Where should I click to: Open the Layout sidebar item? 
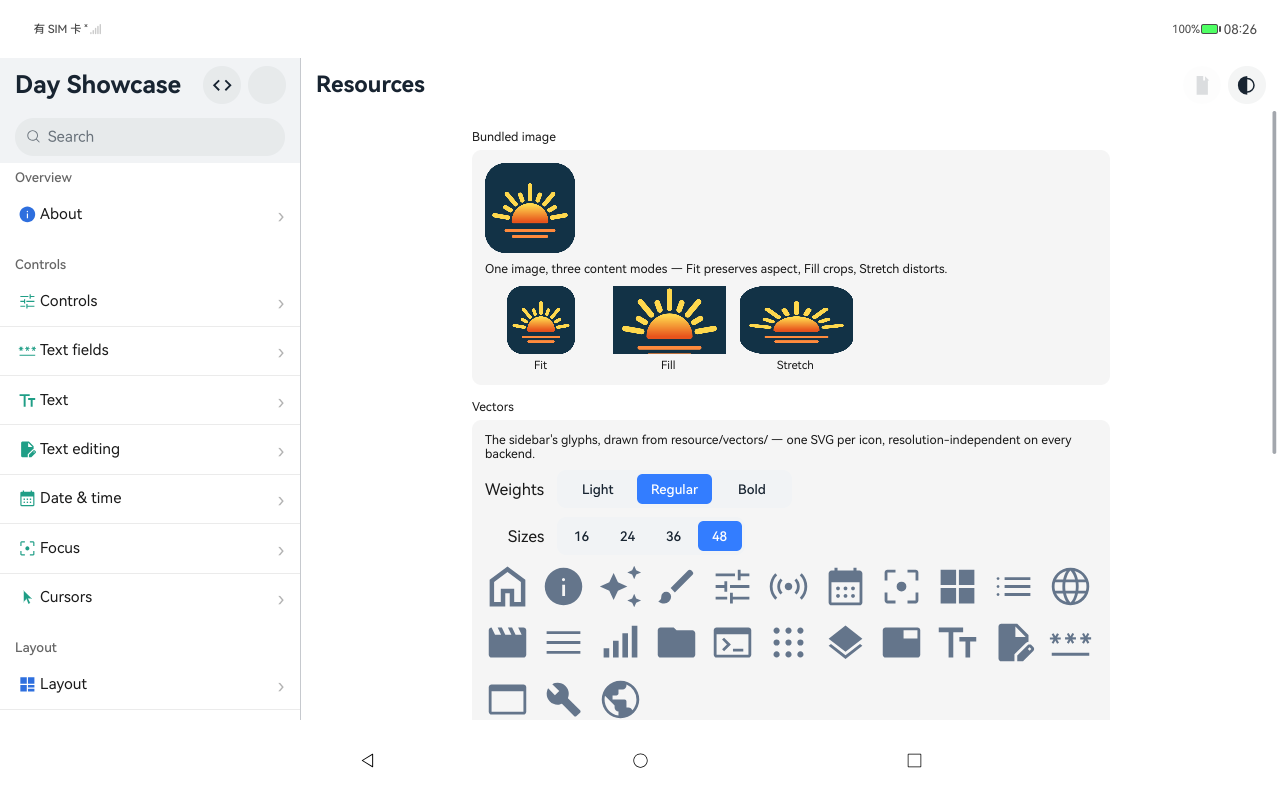(150, 684)
